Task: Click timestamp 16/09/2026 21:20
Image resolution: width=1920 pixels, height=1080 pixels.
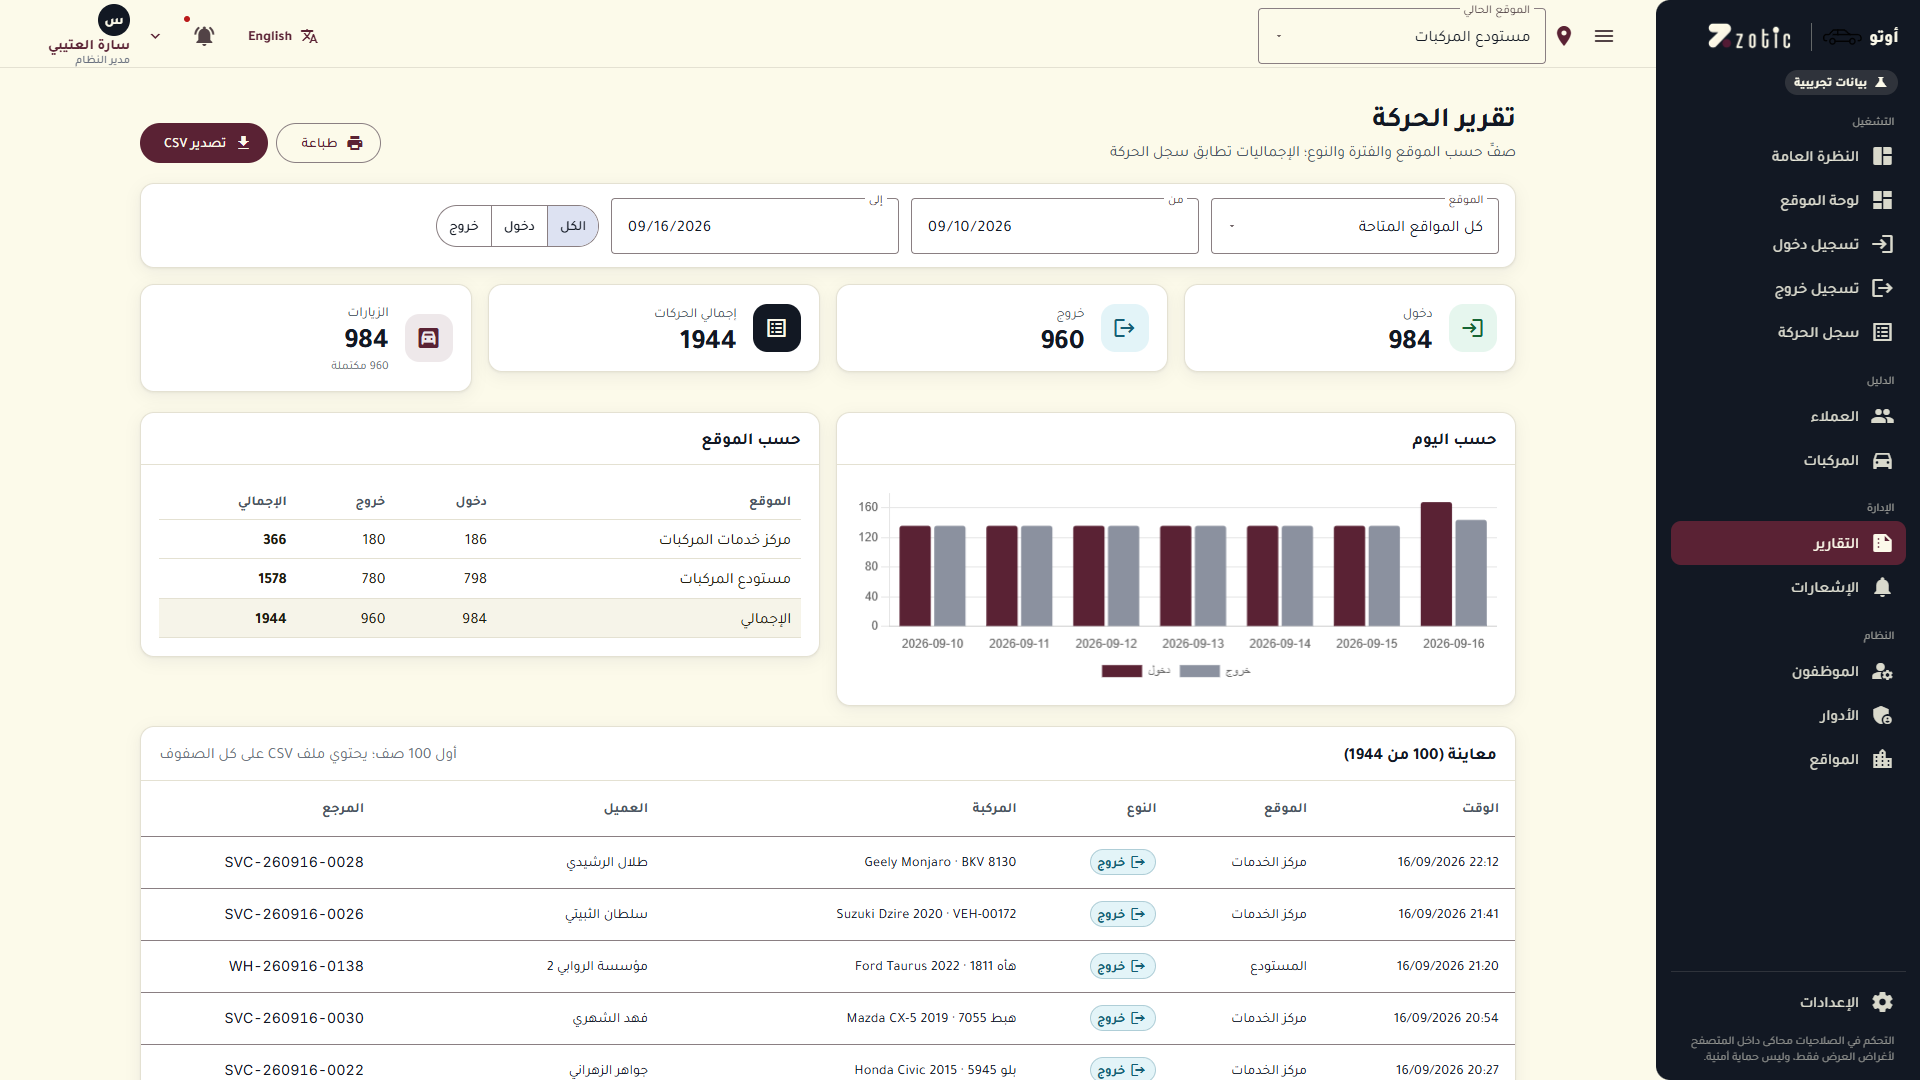Action: point(1447,966)
